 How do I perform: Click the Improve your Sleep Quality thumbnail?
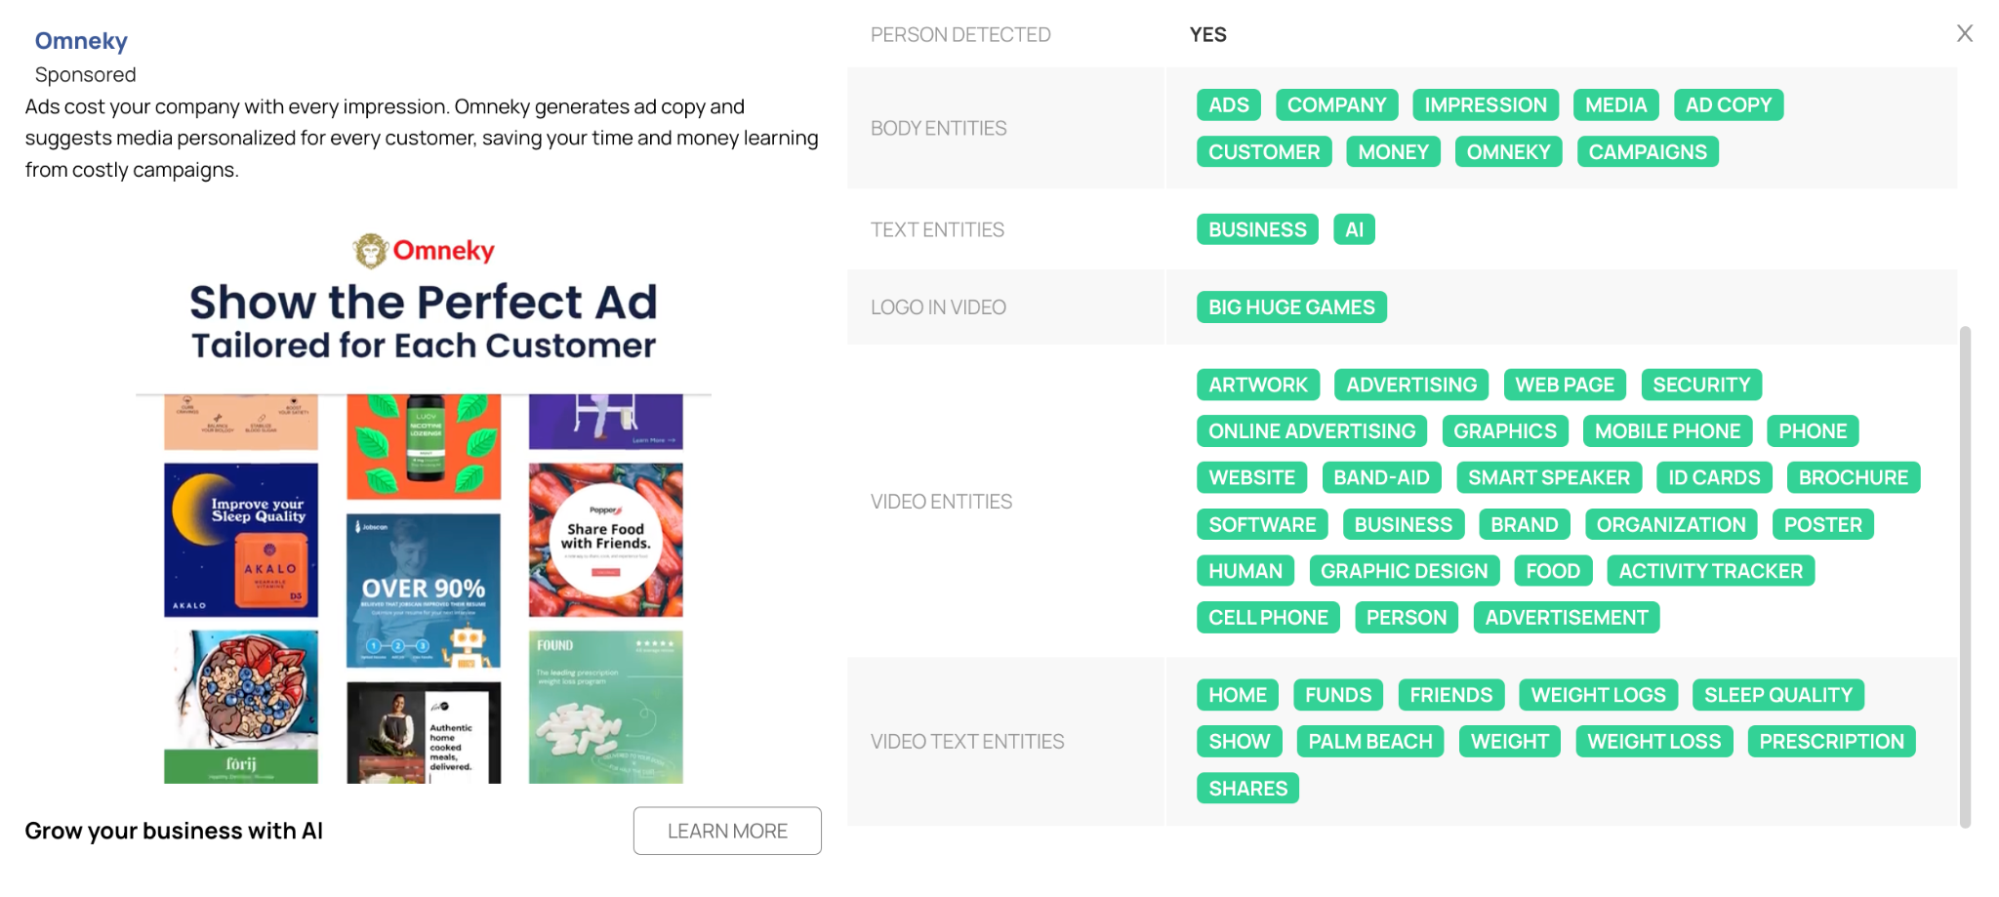pos(241,540)
